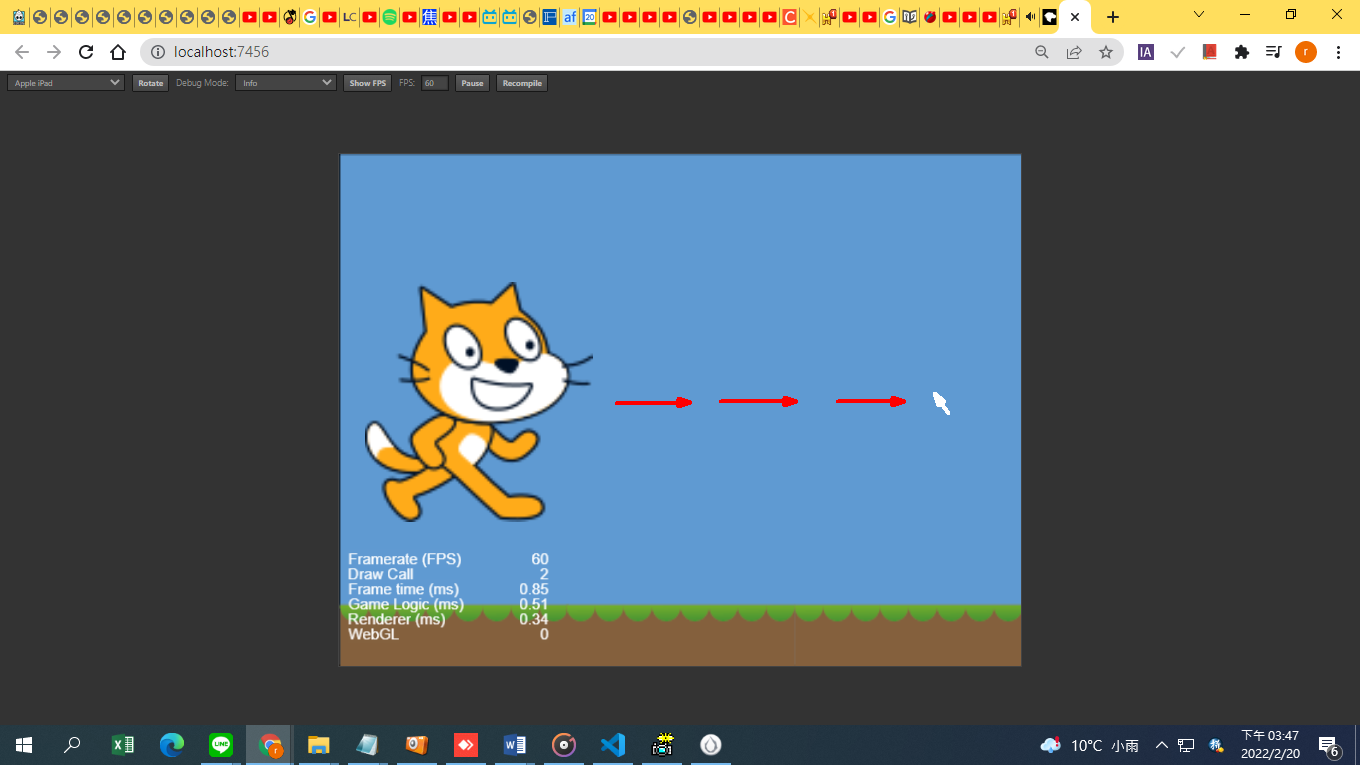
Task: Open the circular disc taskbar app
Action: (564, 745)
